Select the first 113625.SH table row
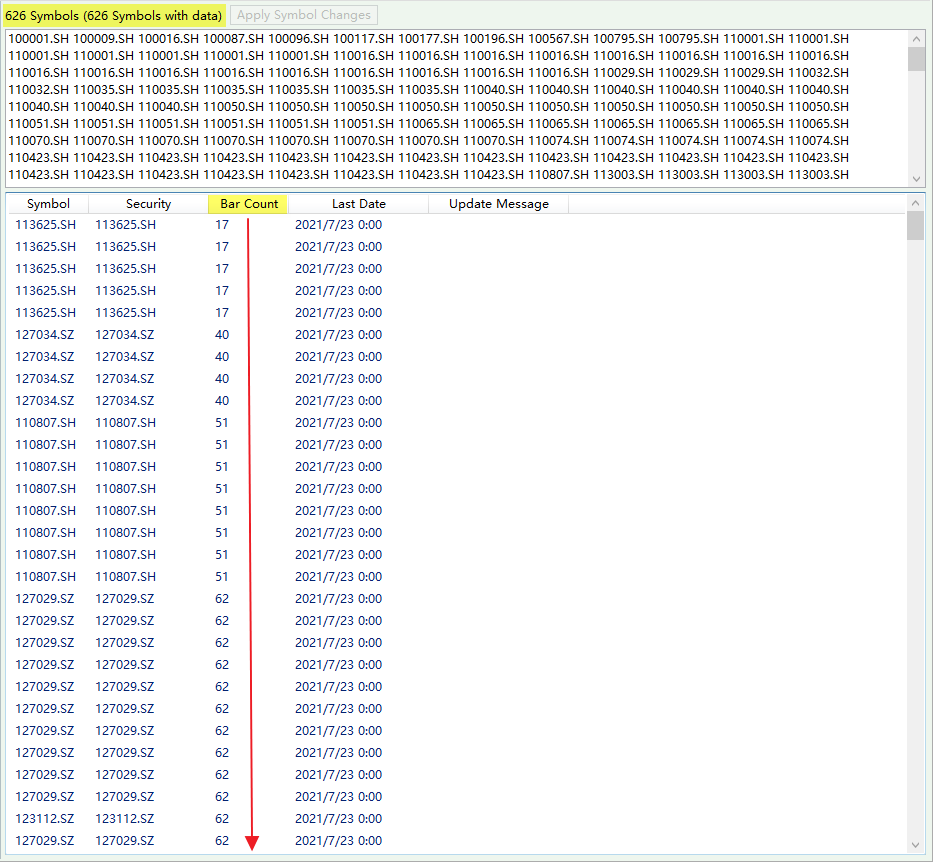The width and height of the screenshot is (933, 862). coord(45,225)
